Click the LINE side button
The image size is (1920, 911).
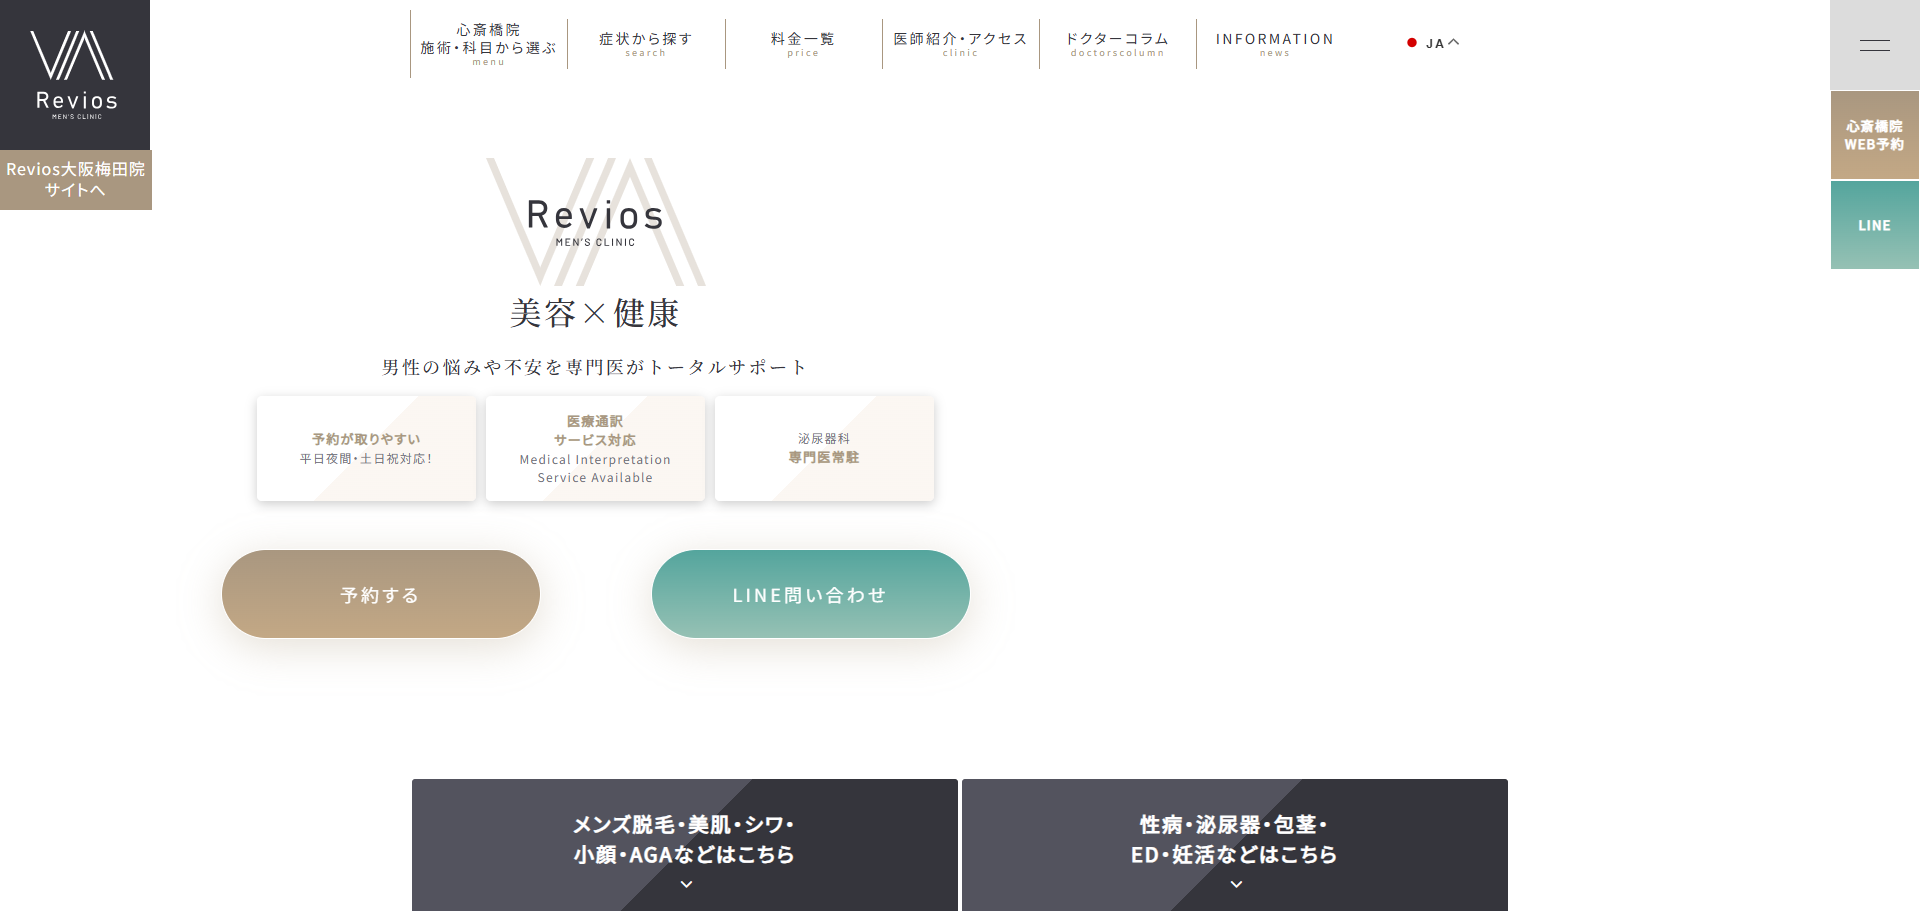coord(1874,225)
